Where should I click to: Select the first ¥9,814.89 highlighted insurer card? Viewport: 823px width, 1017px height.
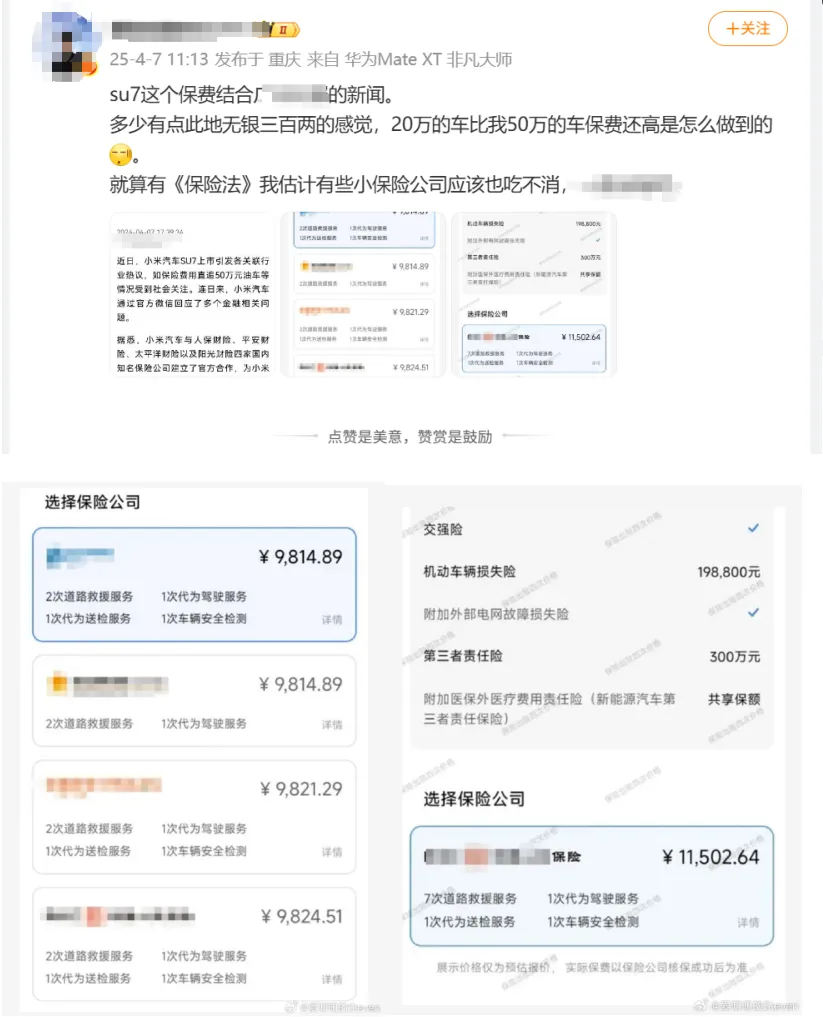click(195, 584)
